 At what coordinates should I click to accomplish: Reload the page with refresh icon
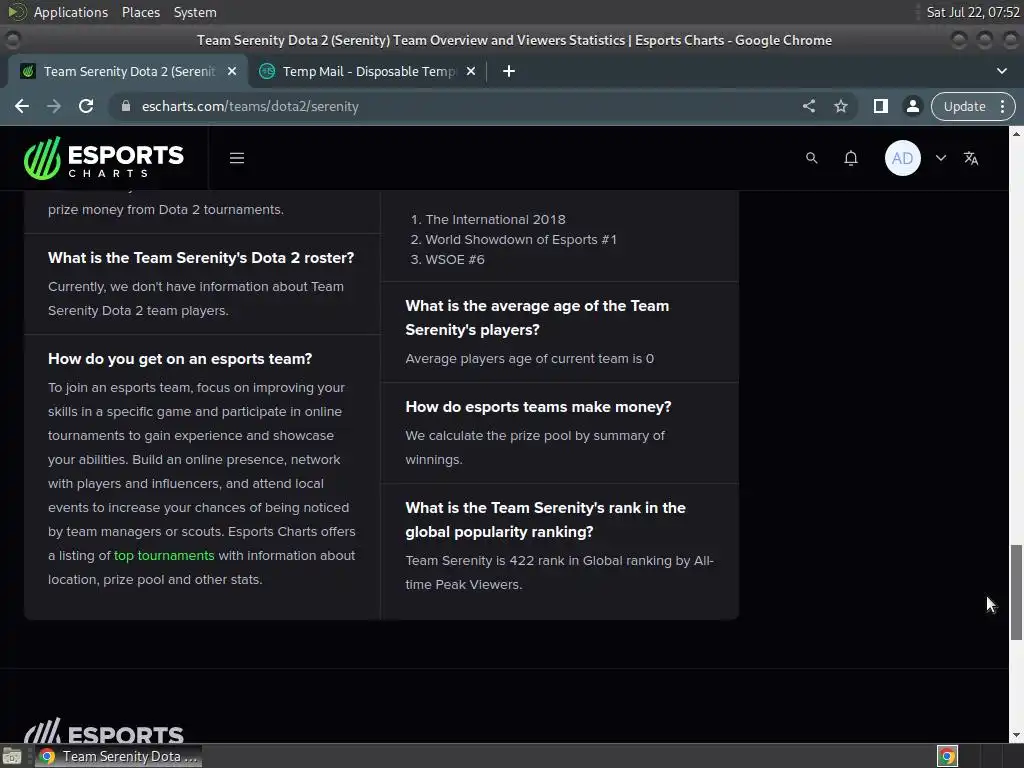pyautogui.click(x=86, y=106)
